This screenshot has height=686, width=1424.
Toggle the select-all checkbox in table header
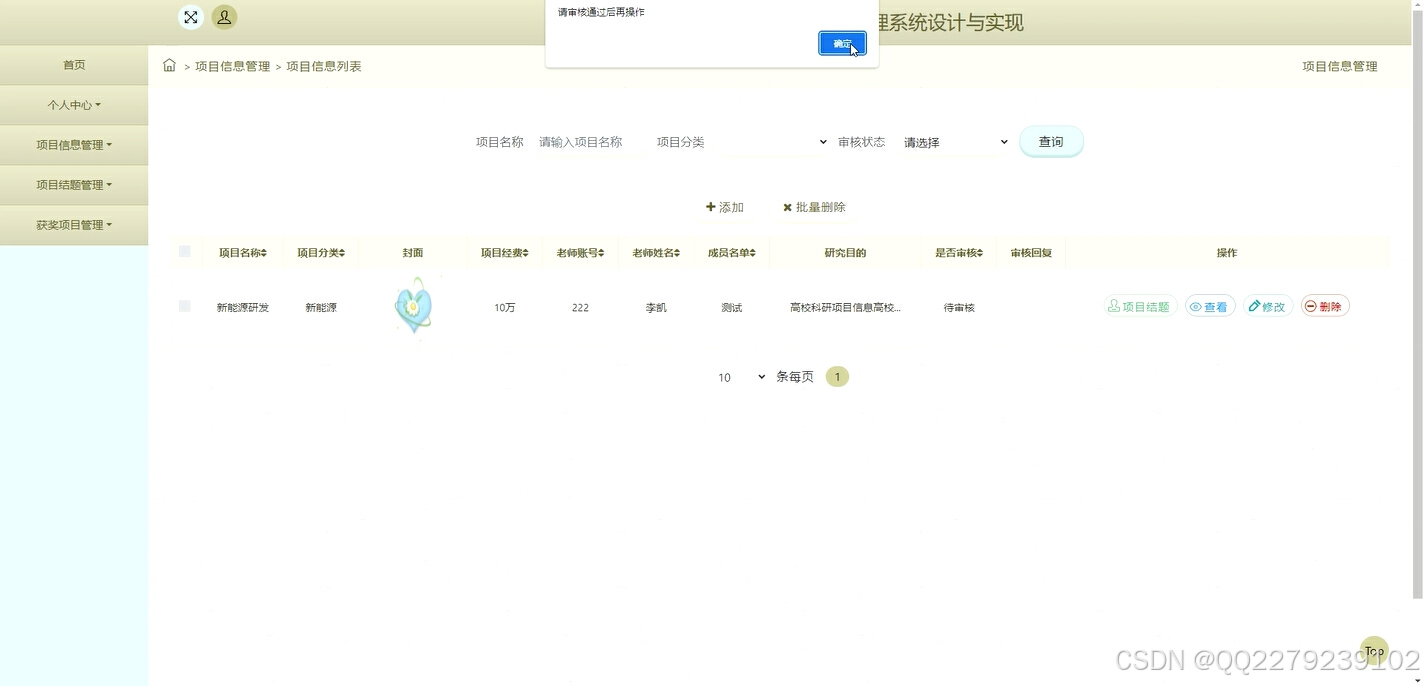pos(184,252)
